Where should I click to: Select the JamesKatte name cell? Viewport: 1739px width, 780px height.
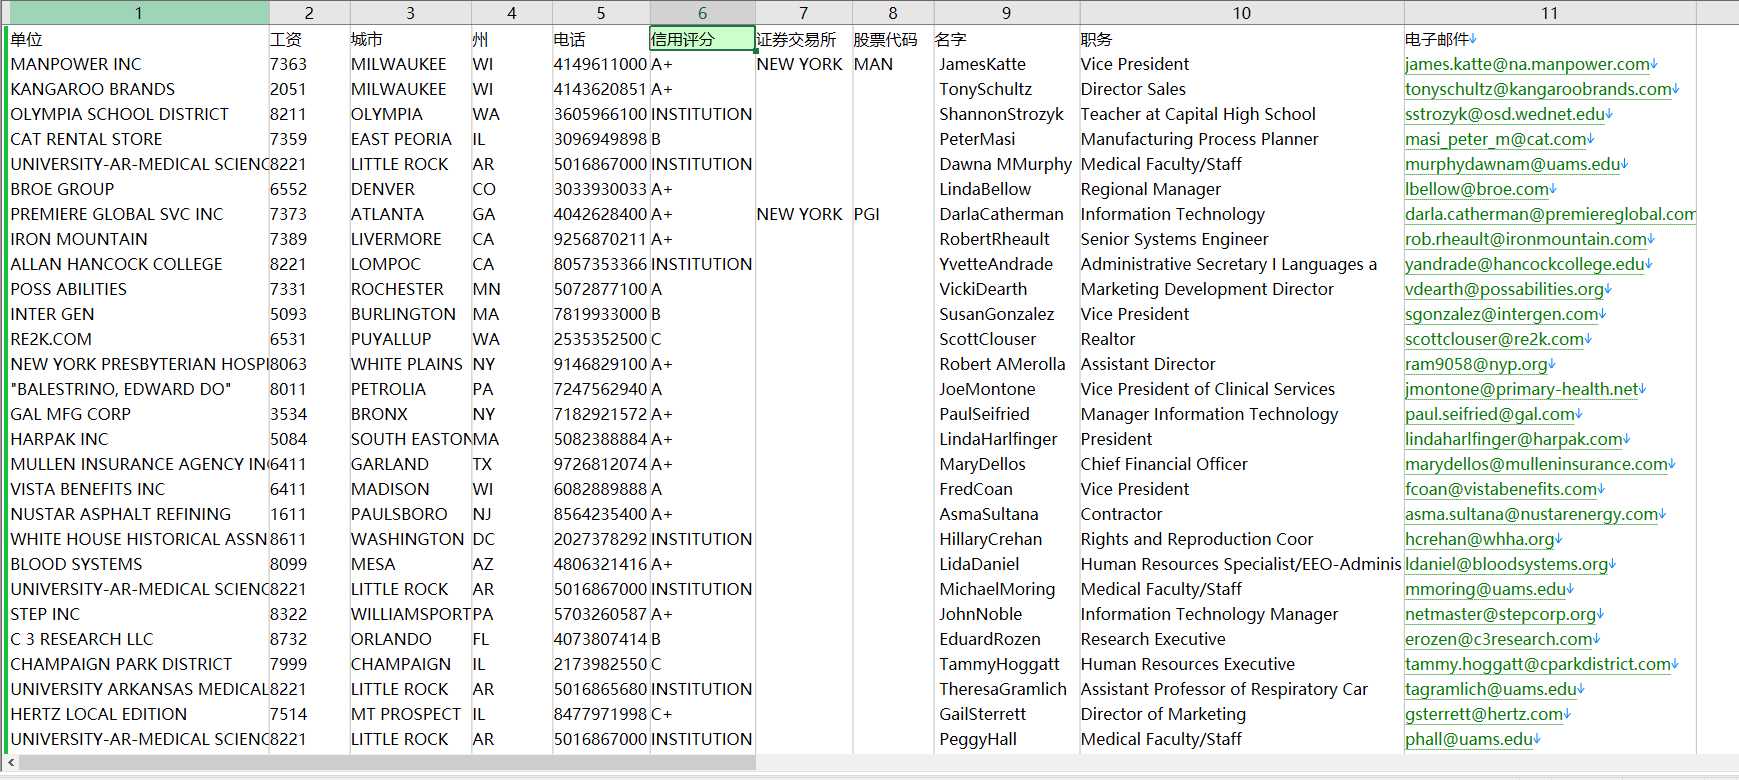coord(1006,64)
